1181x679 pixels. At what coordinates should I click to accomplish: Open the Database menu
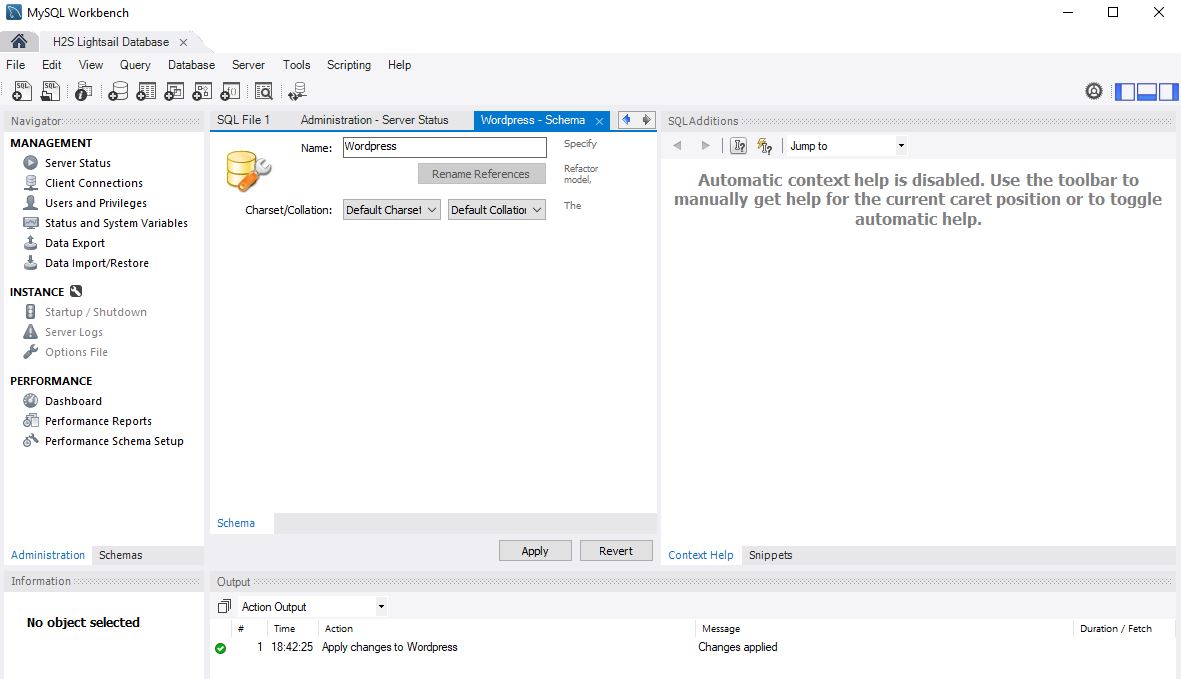point(191,65)
